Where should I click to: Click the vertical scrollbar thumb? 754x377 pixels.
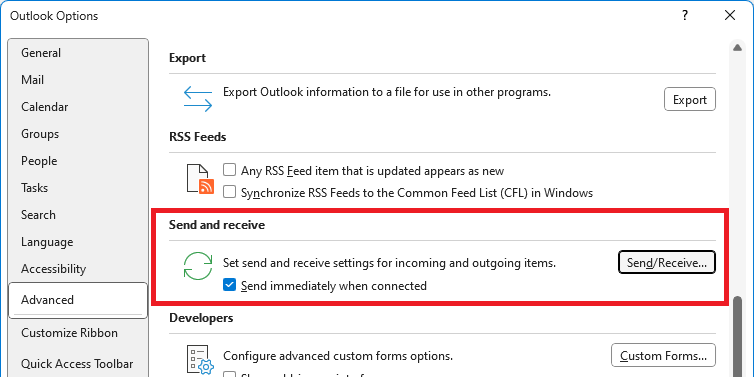[737, 336]
